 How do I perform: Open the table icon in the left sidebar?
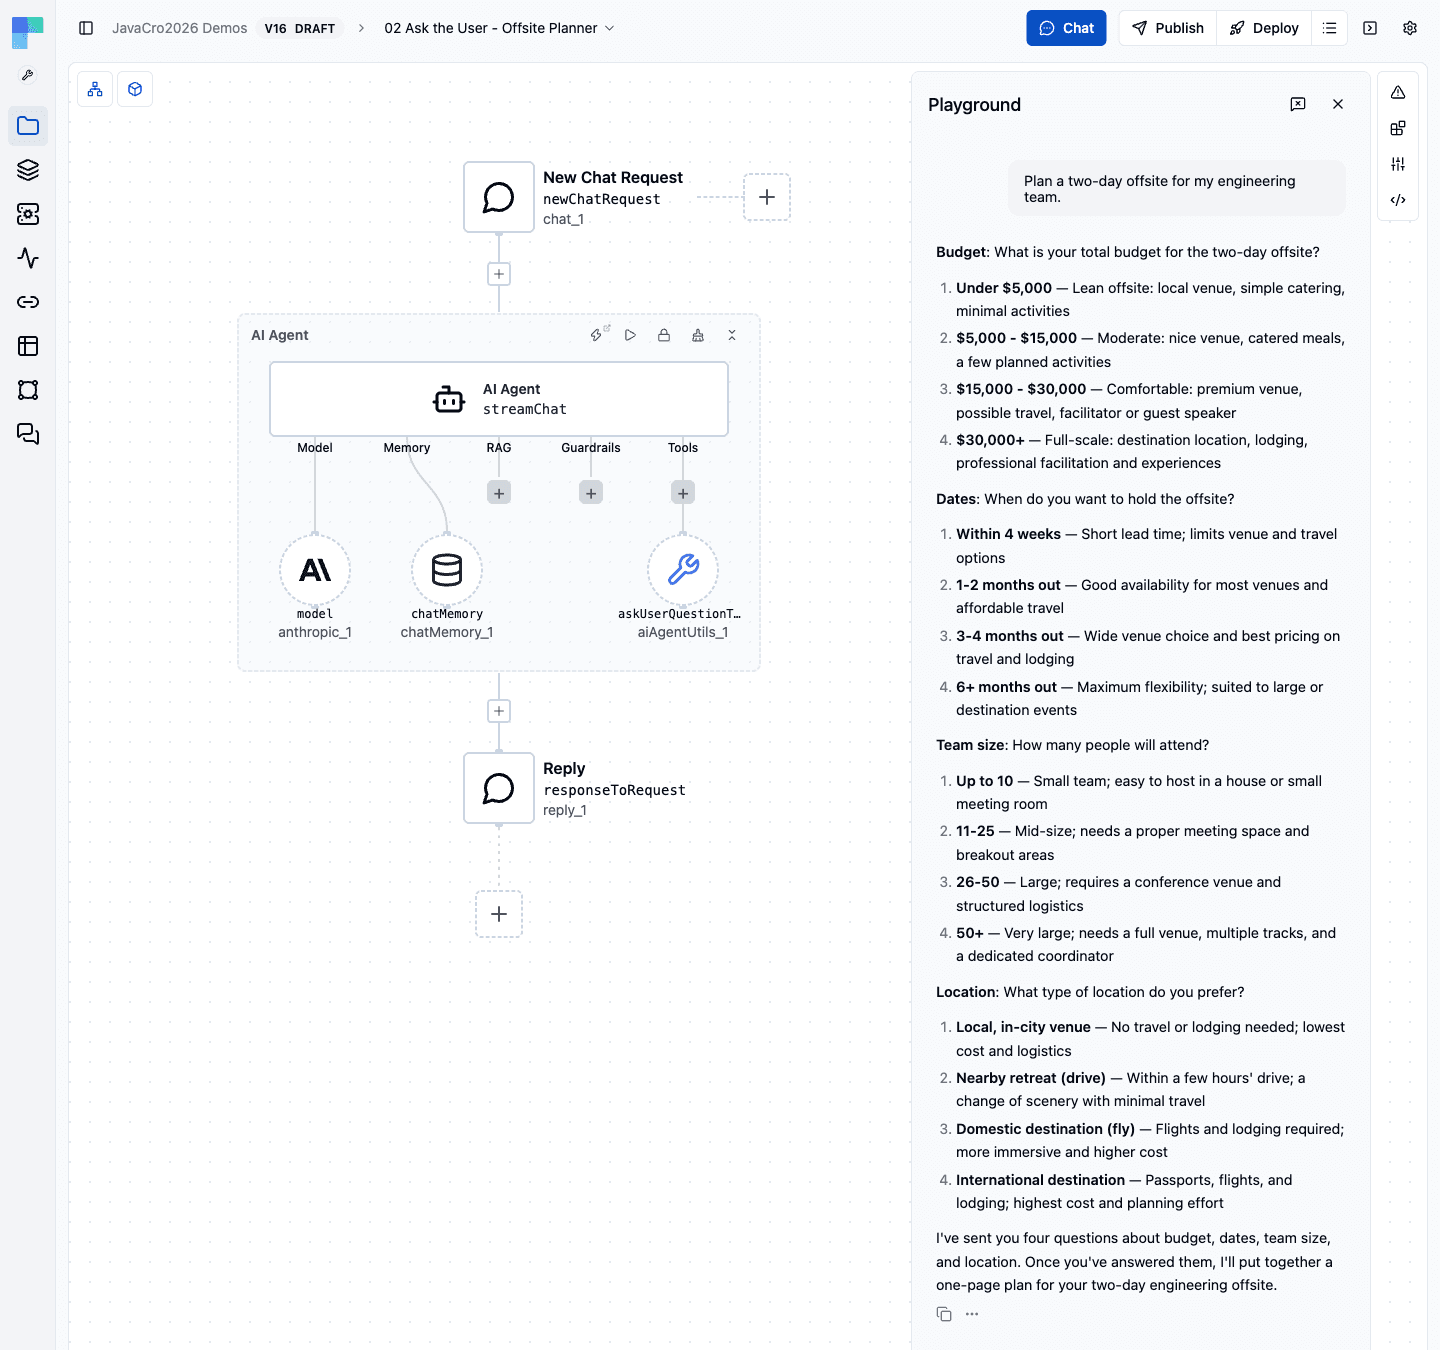28,346
